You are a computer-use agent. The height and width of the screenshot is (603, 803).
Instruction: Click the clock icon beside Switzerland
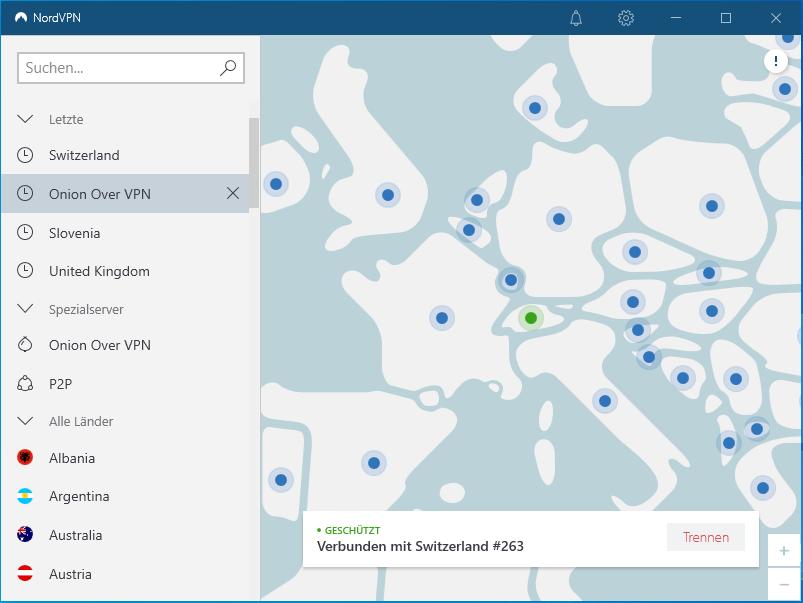point(25,155)
